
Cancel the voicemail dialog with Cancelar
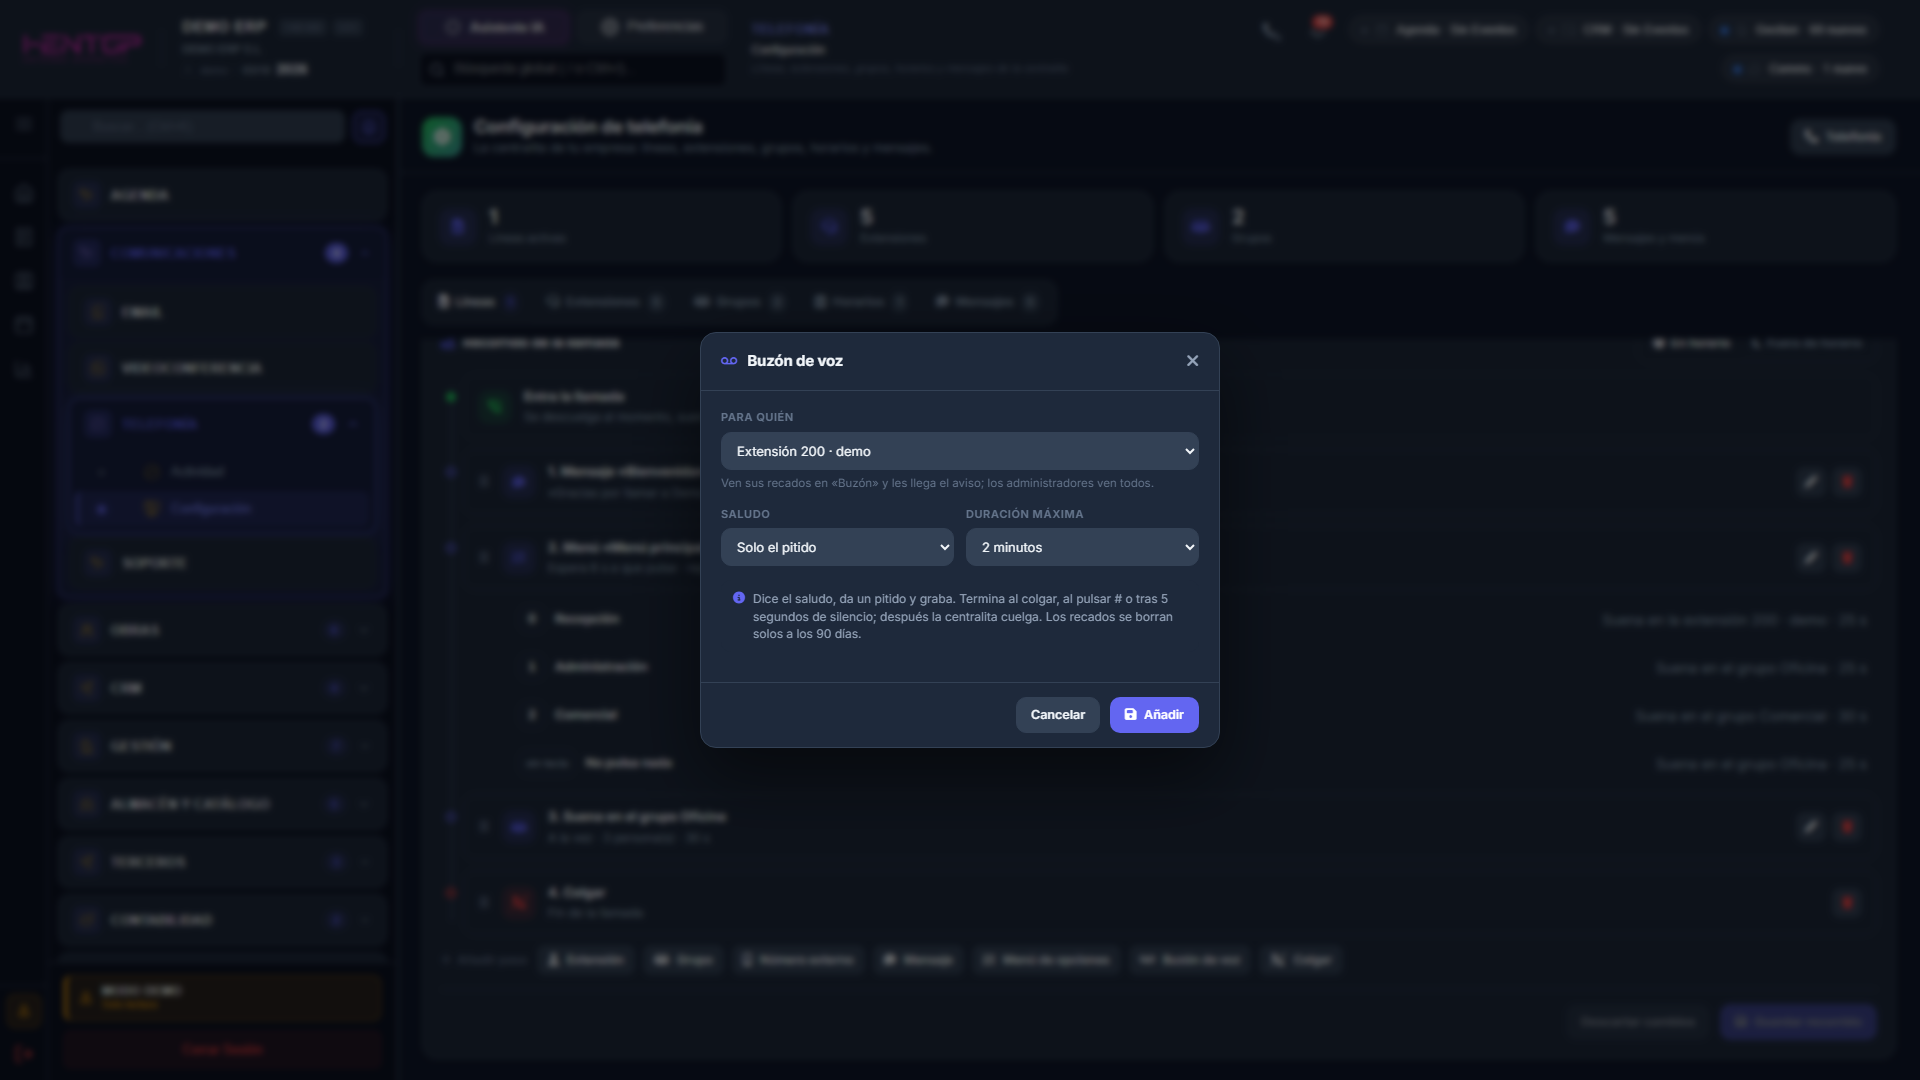[x=1057, y=715]
